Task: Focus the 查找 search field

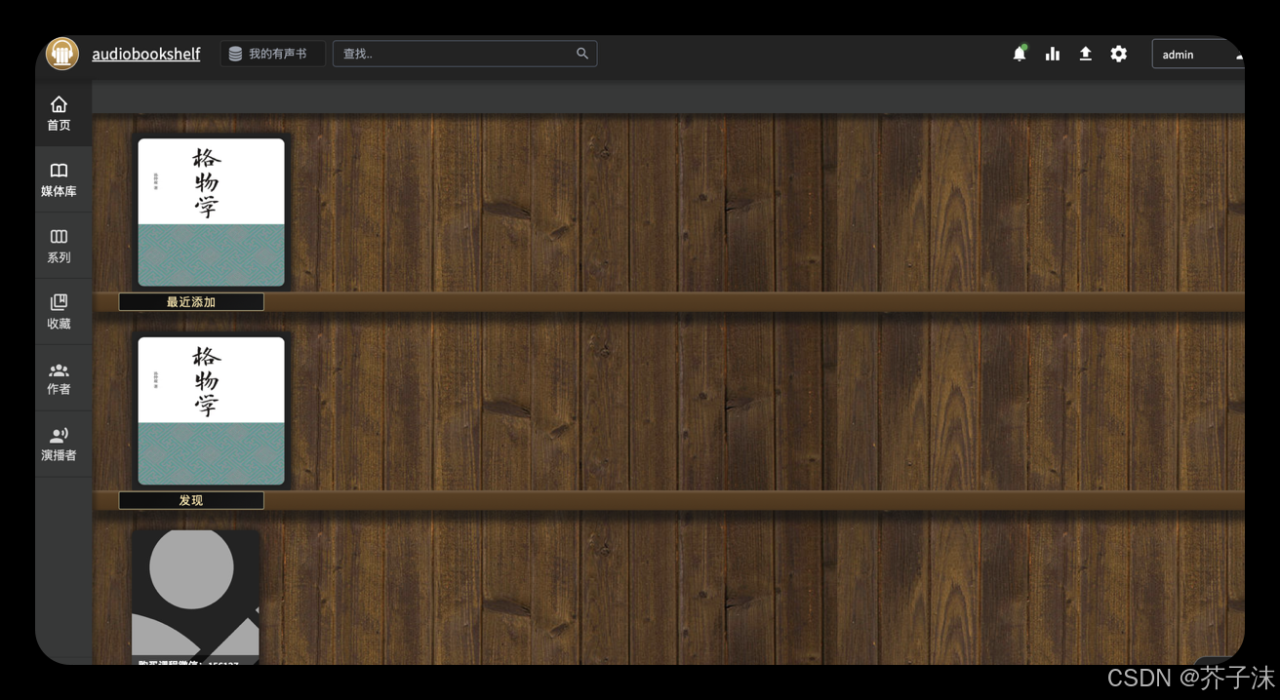Action: 455,54
